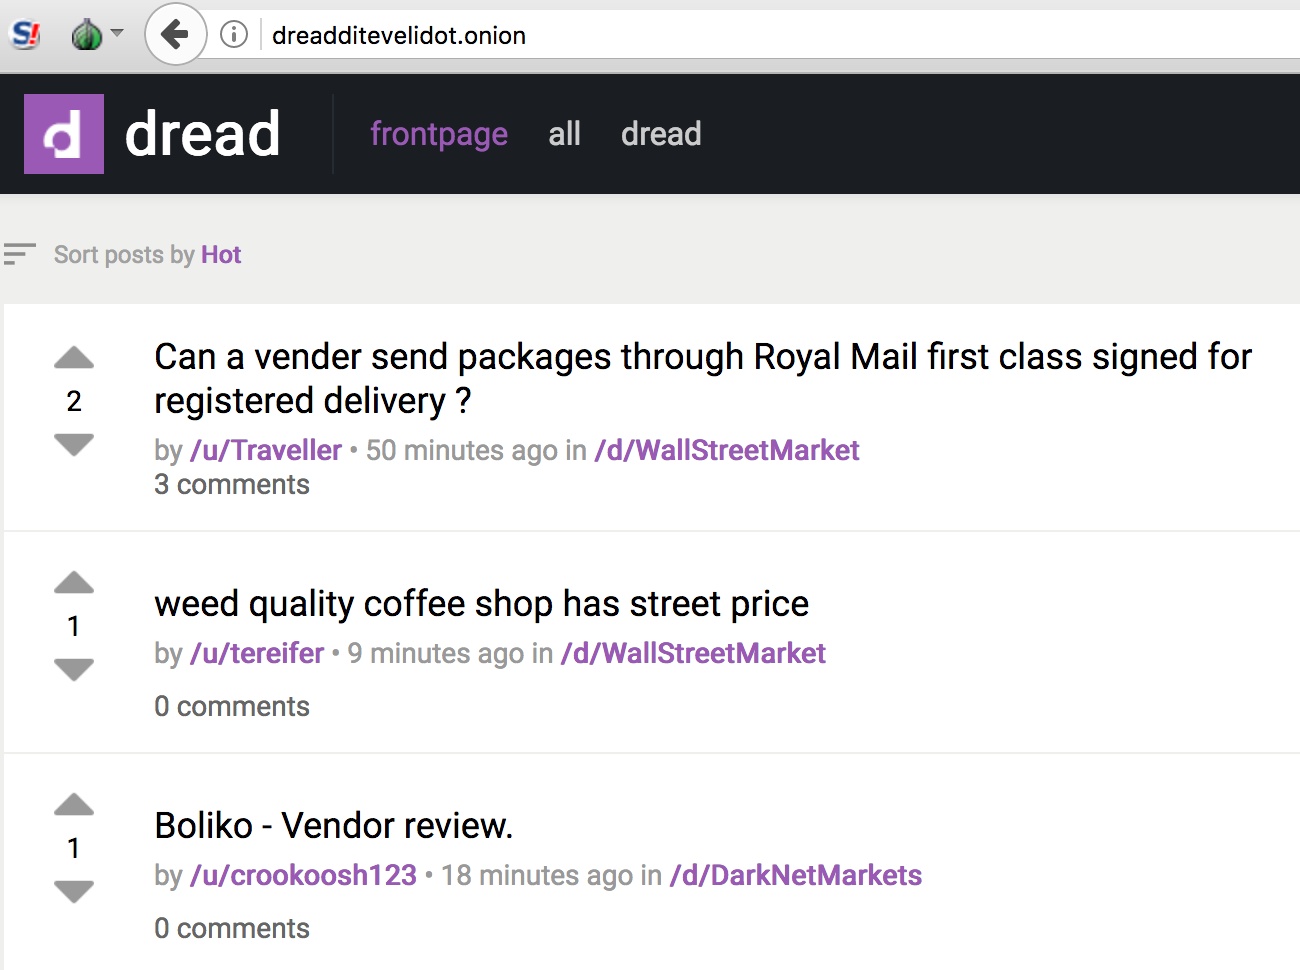Visit /u/Traveller user profile
The image size is (1300, 970).
[266, 450]
